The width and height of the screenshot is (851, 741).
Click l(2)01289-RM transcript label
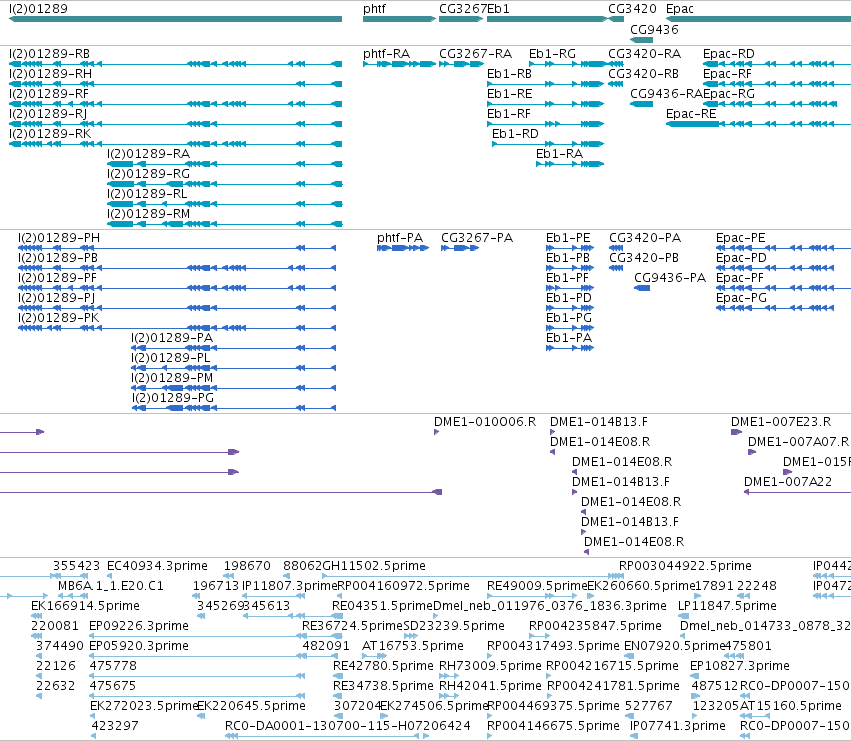tap(148, 214)
